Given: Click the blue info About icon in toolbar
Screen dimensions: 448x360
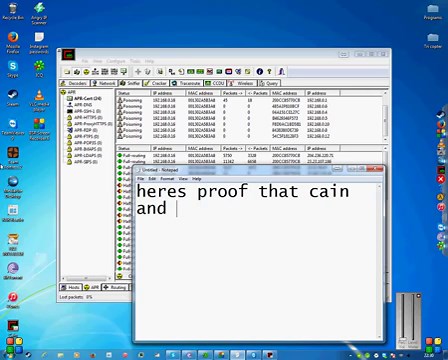Looking at the screenshot, I should 260,72.
